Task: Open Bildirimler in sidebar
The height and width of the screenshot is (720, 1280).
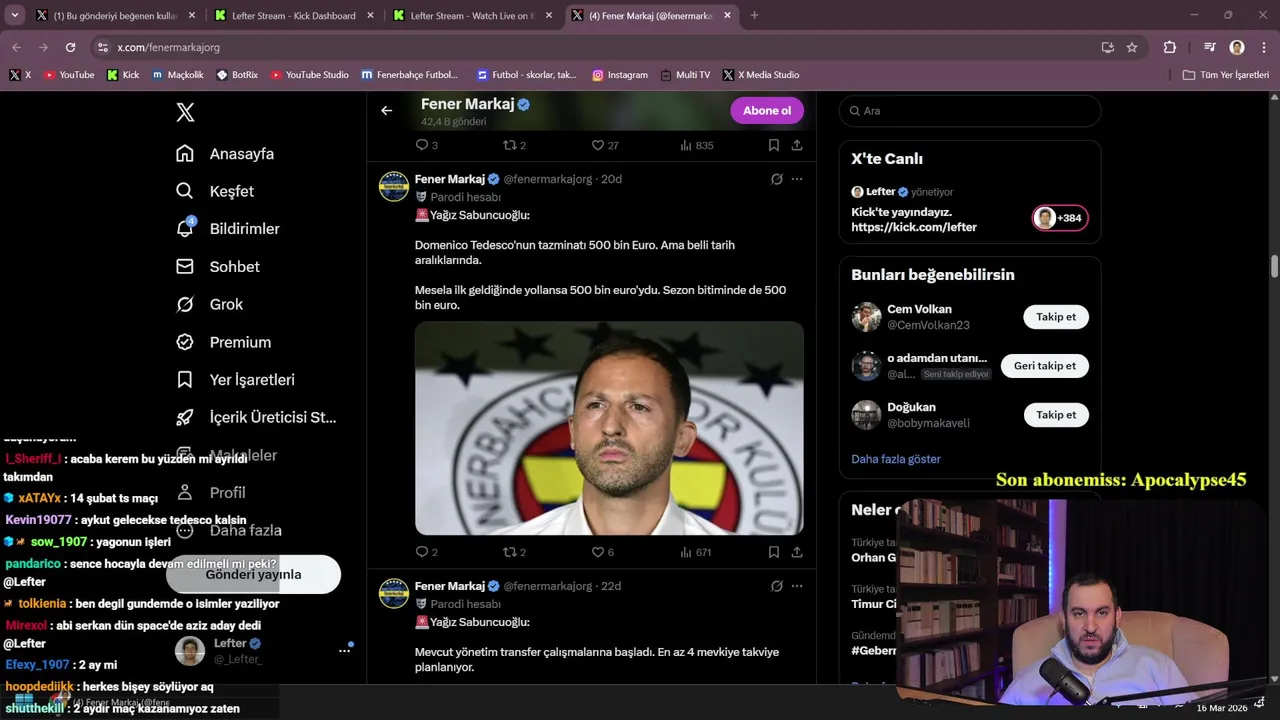Action: point(228,229)
